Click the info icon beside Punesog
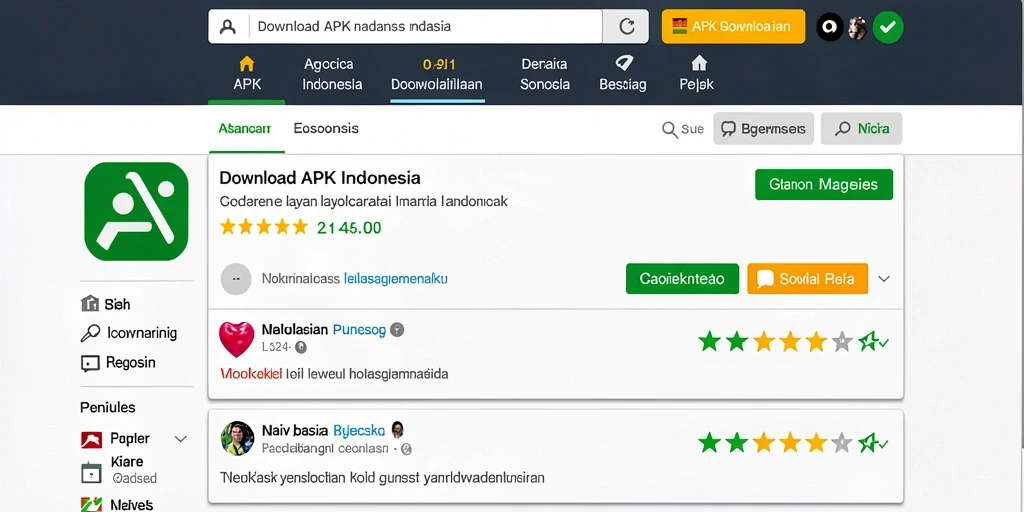 click(397, 330)
